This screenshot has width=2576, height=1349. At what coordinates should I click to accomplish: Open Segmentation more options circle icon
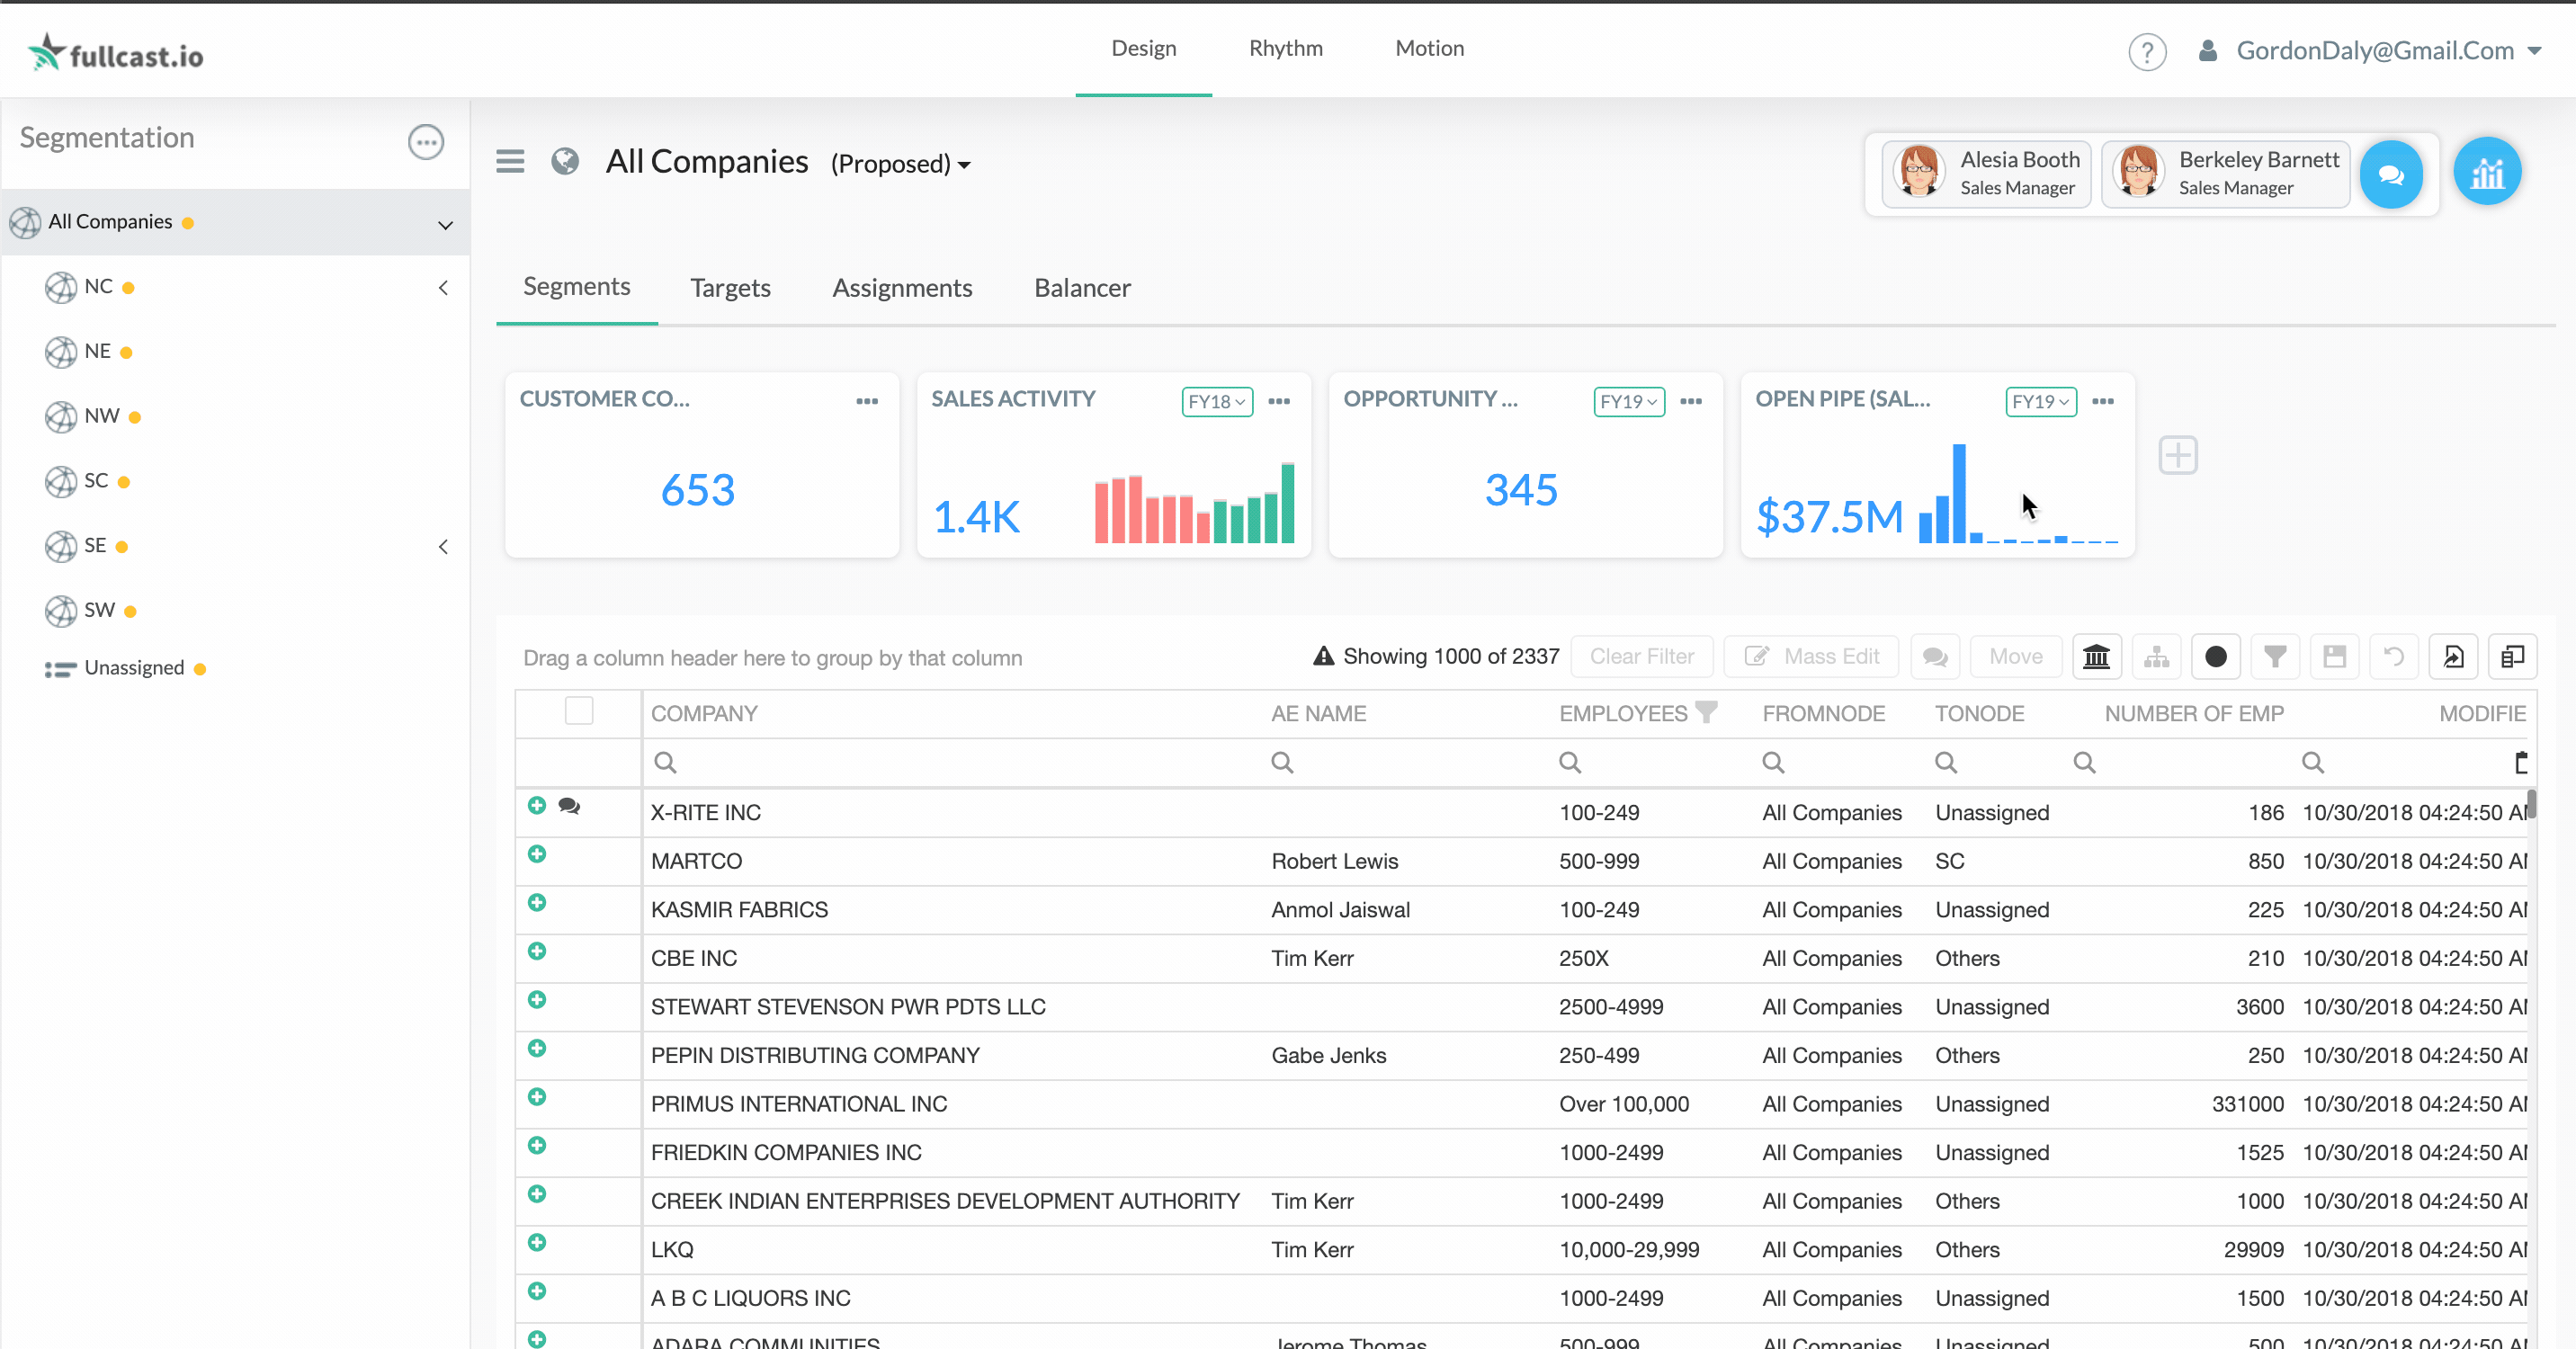point(426,142)
